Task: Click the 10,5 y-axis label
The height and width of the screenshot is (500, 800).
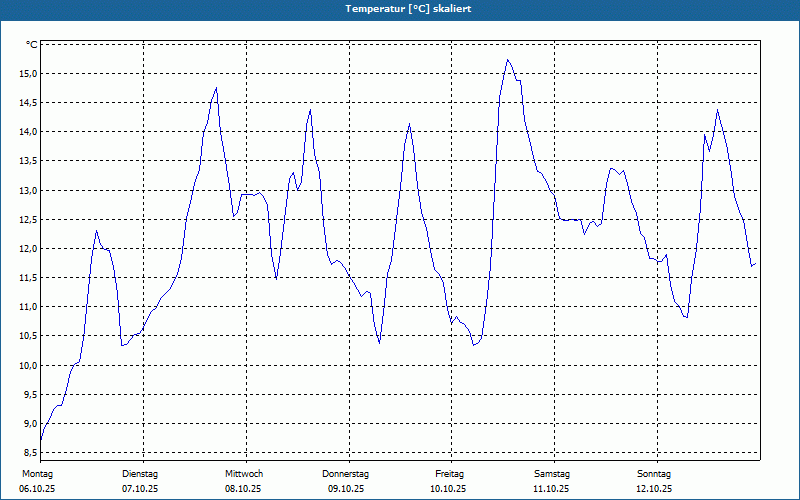Action: click(x=28, y=336)
